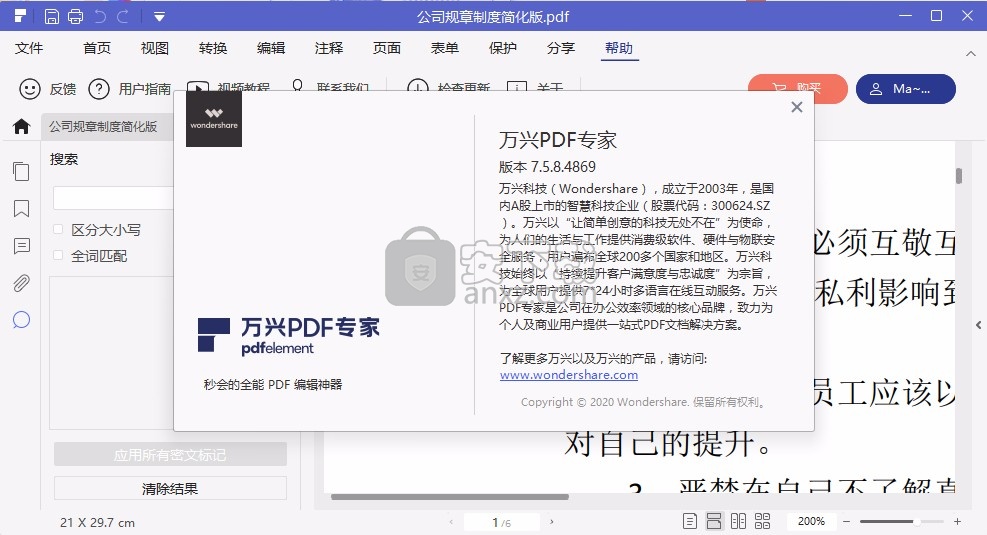
Task: Open the 用户指南 question mark icon
Action: pos(99,89)
